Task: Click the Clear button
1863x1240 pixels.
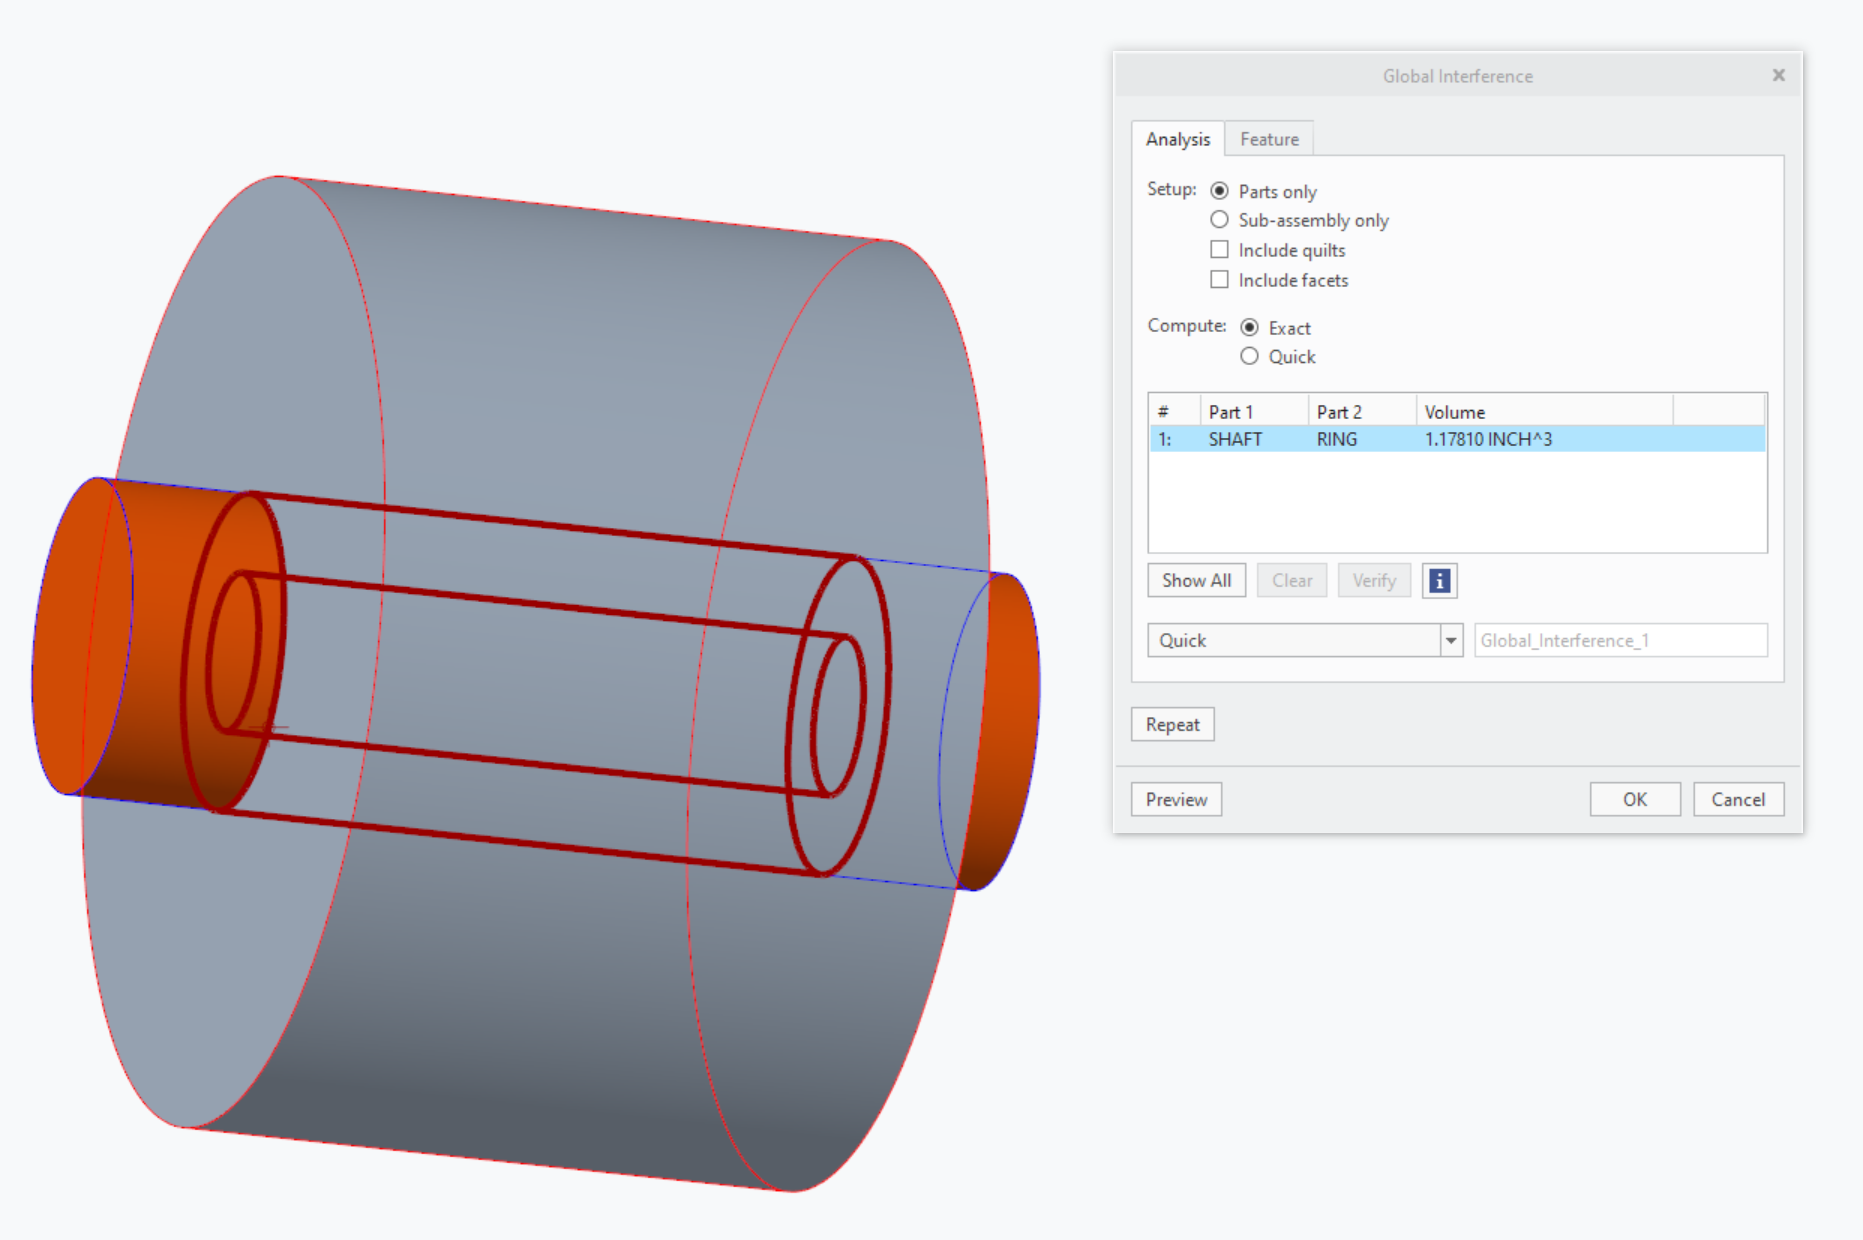Action: point(1291,580)
